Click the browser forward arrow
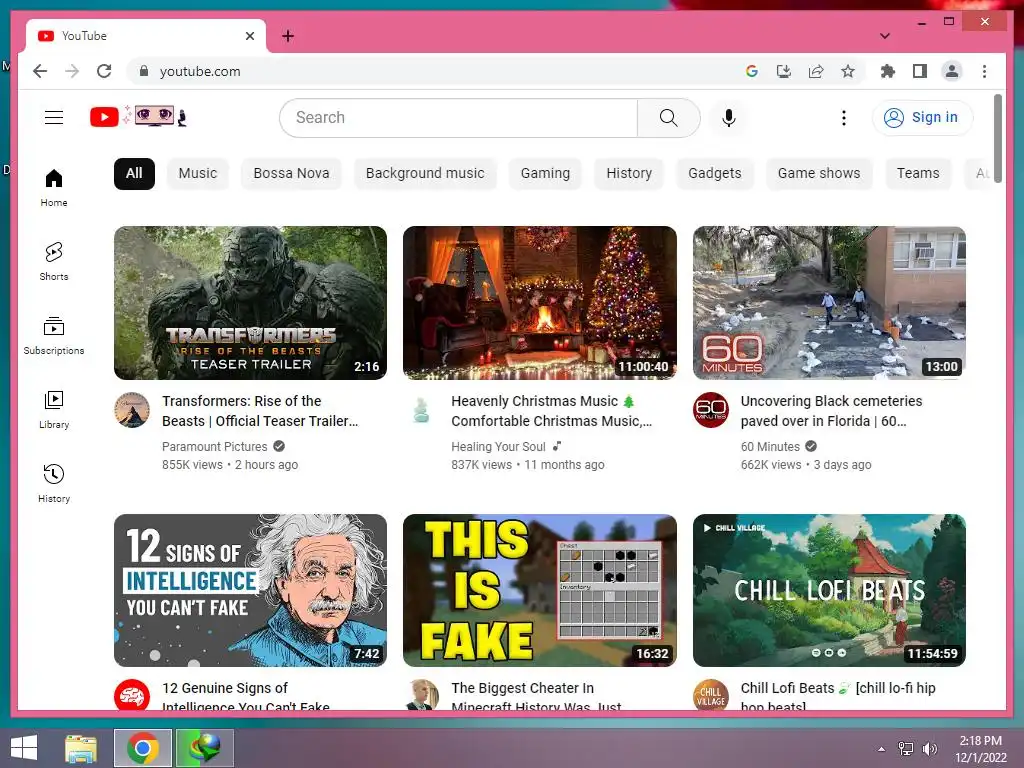 tap(72, 71)
